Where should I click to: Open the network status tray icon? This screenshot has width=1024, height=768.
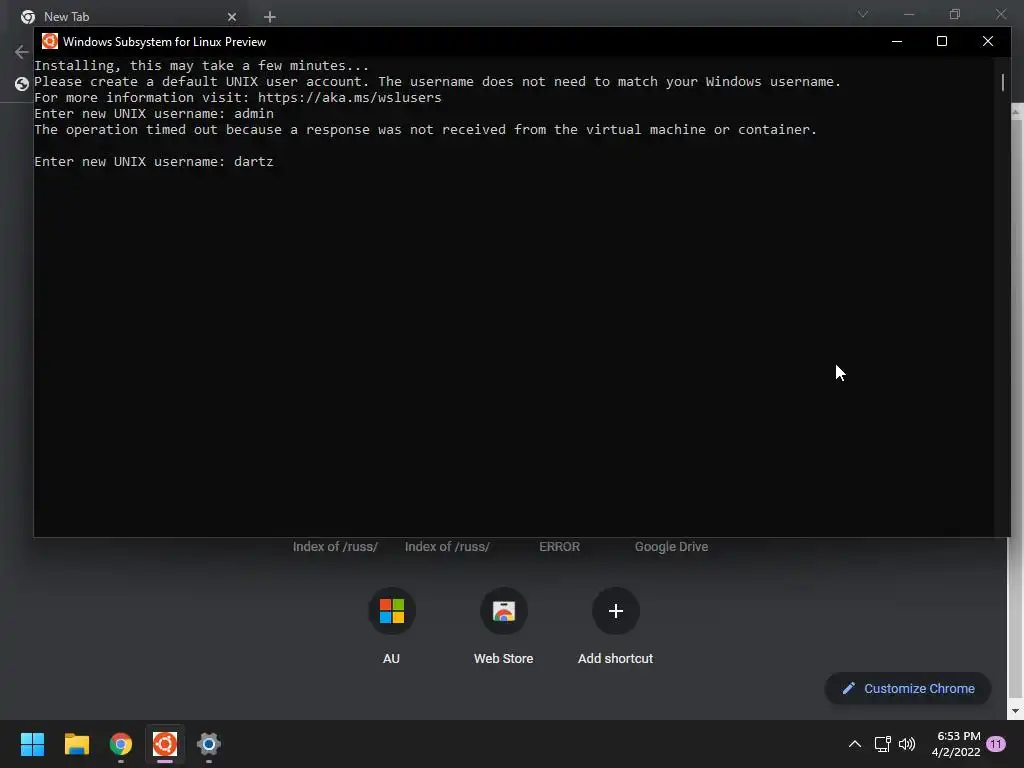882,744
